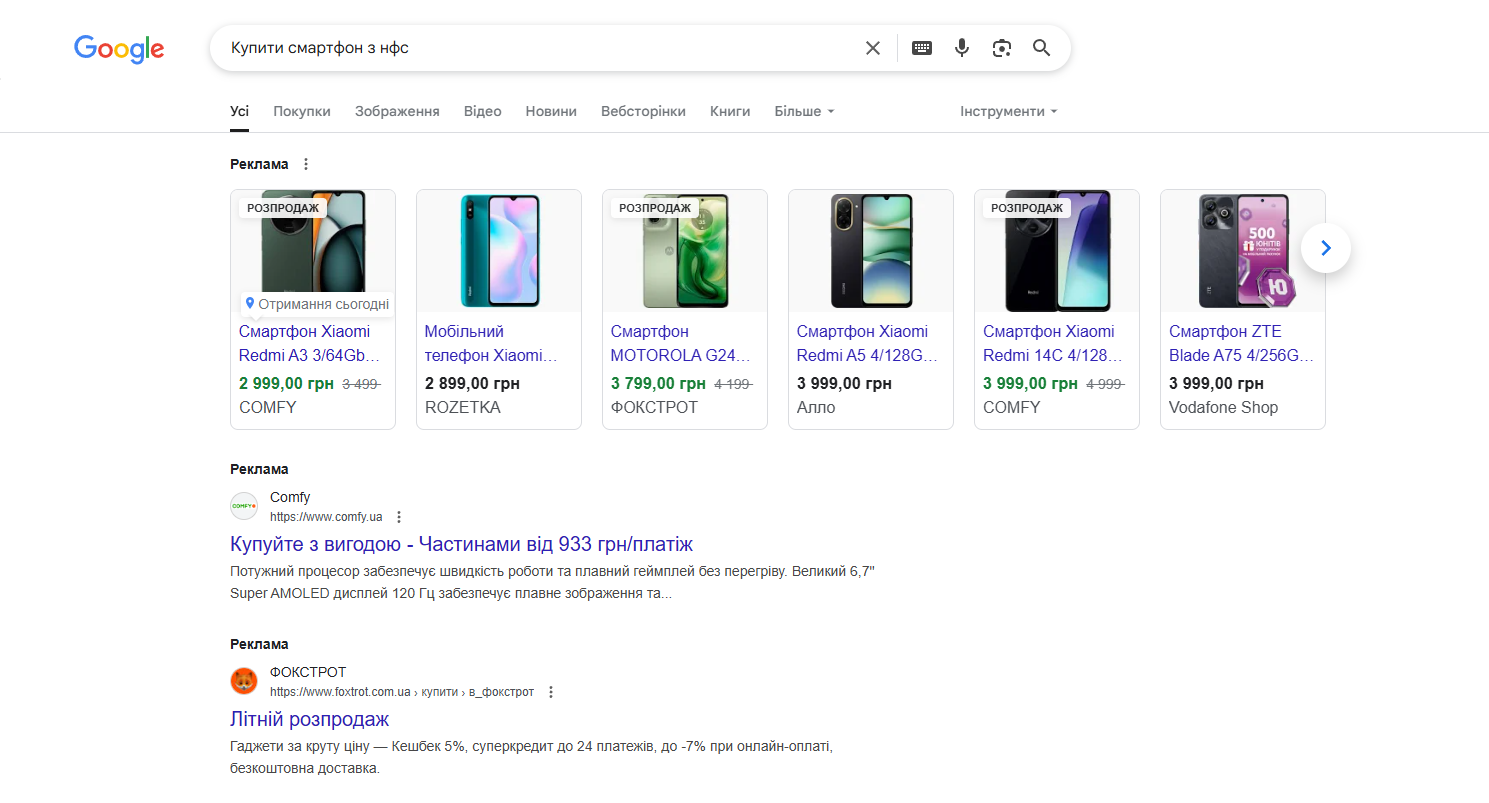Viewport: 1489px width, 803px height.
Task: Click the ФОКСТРОТ fox favicon
Action: pos(244,681)
